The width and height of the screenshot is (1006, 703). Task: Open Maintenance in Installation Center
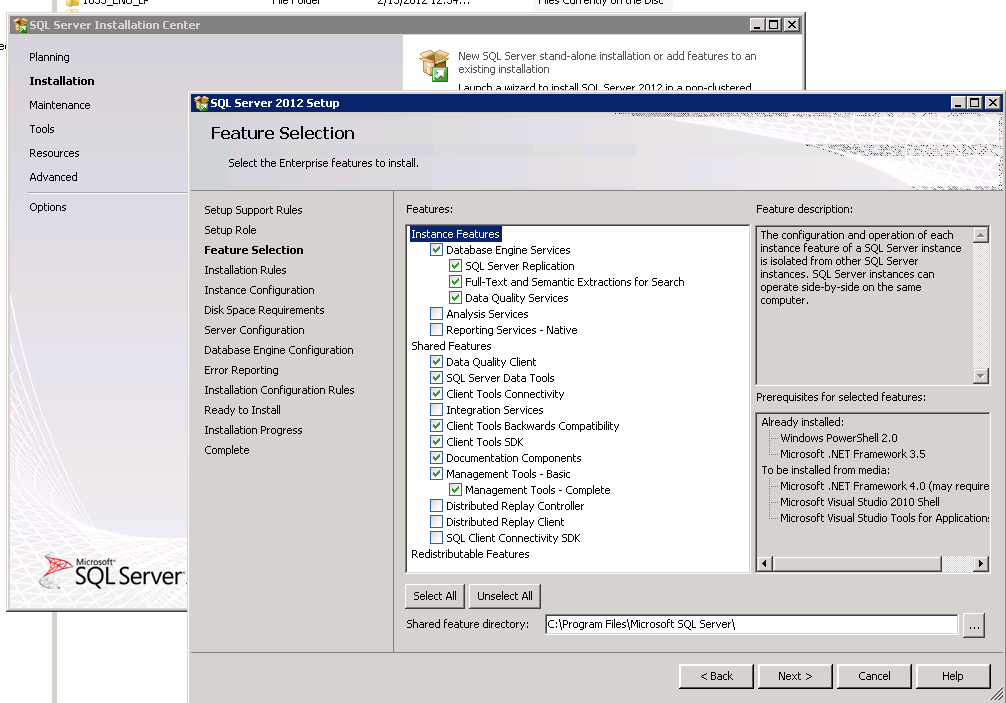coord(60,105)
